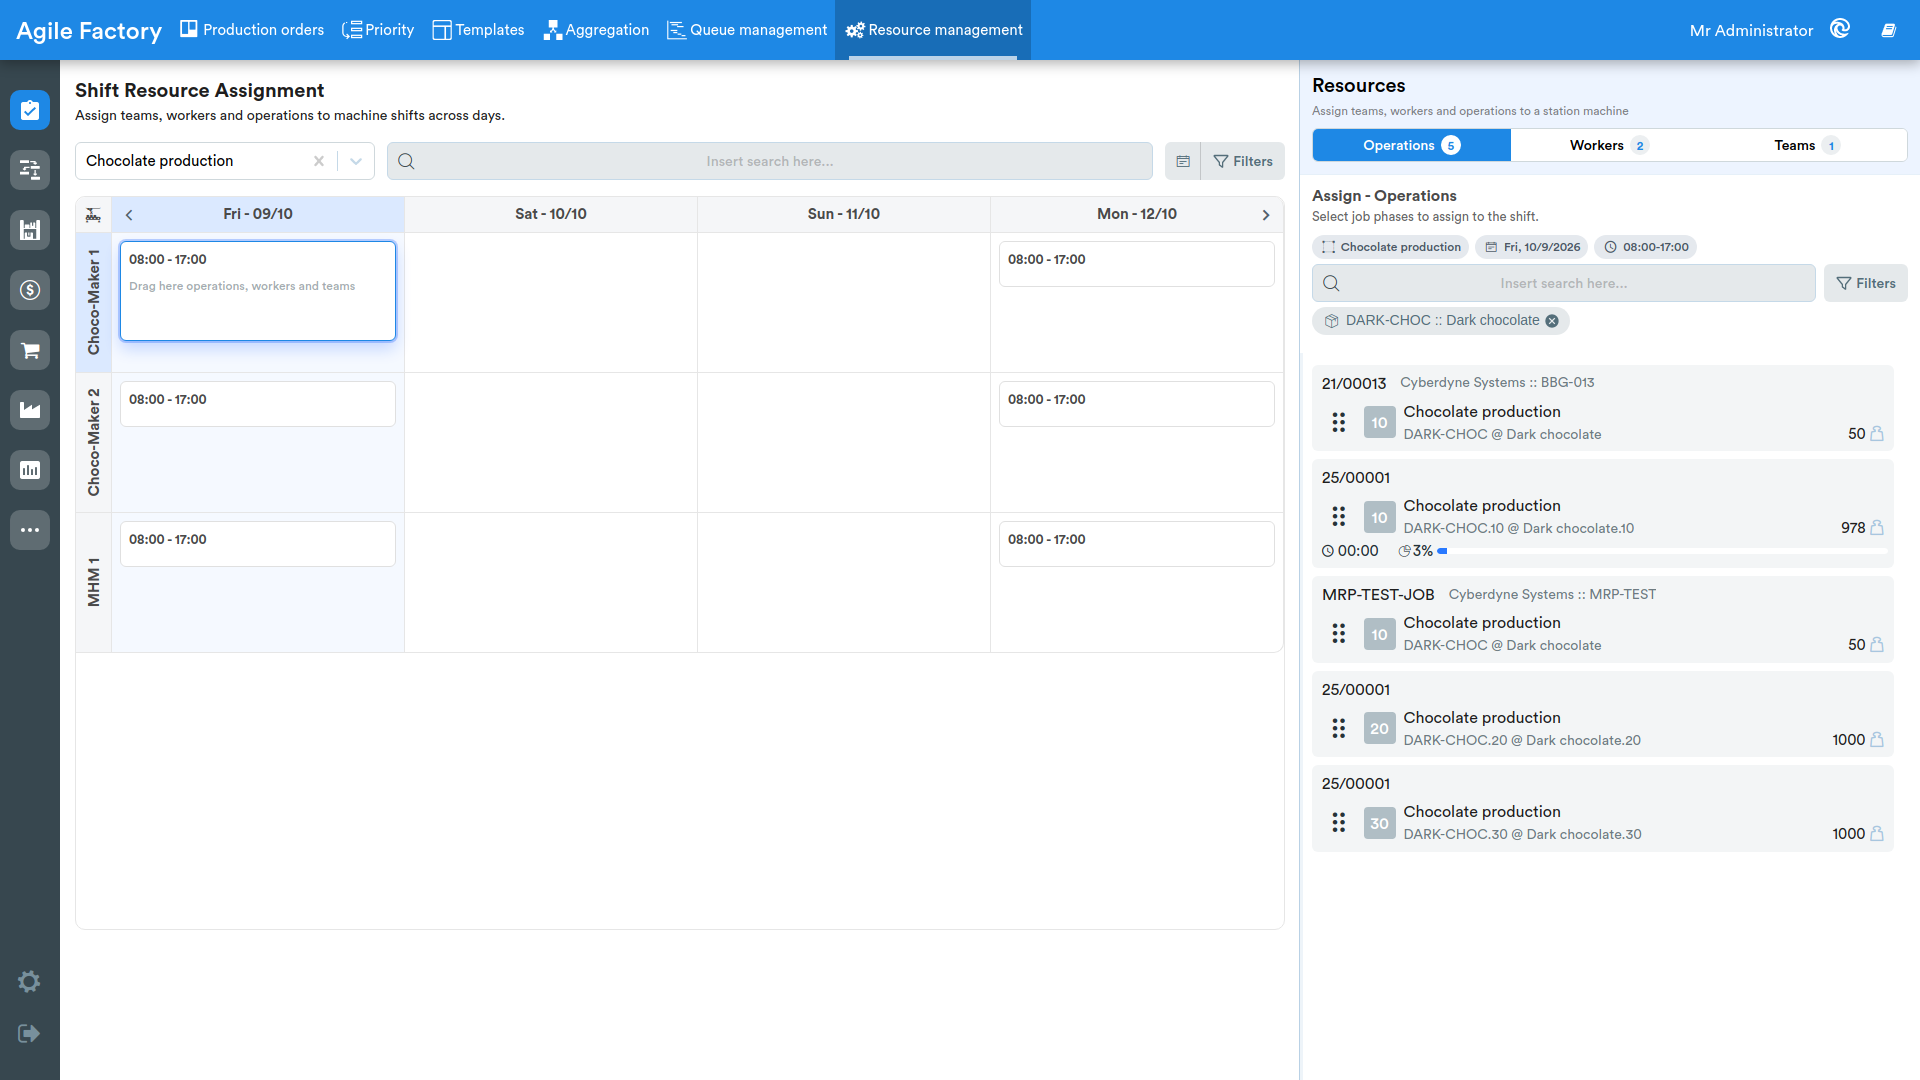Open Priority menu
This screenshot has width=1920, height=1080.
click(x=378, y=30)
